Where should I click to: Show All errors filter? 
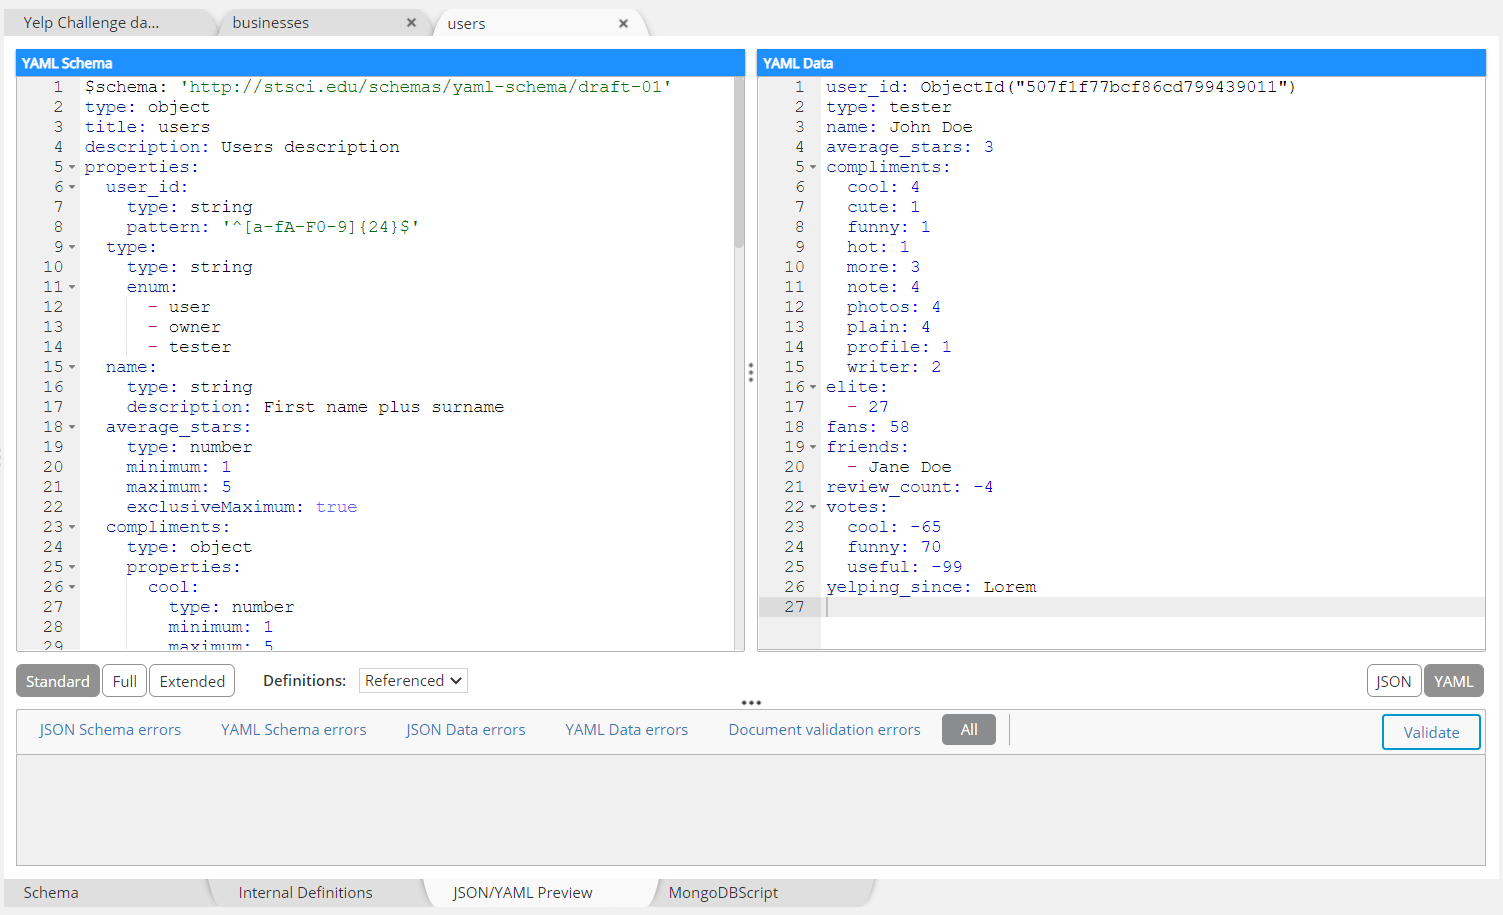(x=969, y=730)
